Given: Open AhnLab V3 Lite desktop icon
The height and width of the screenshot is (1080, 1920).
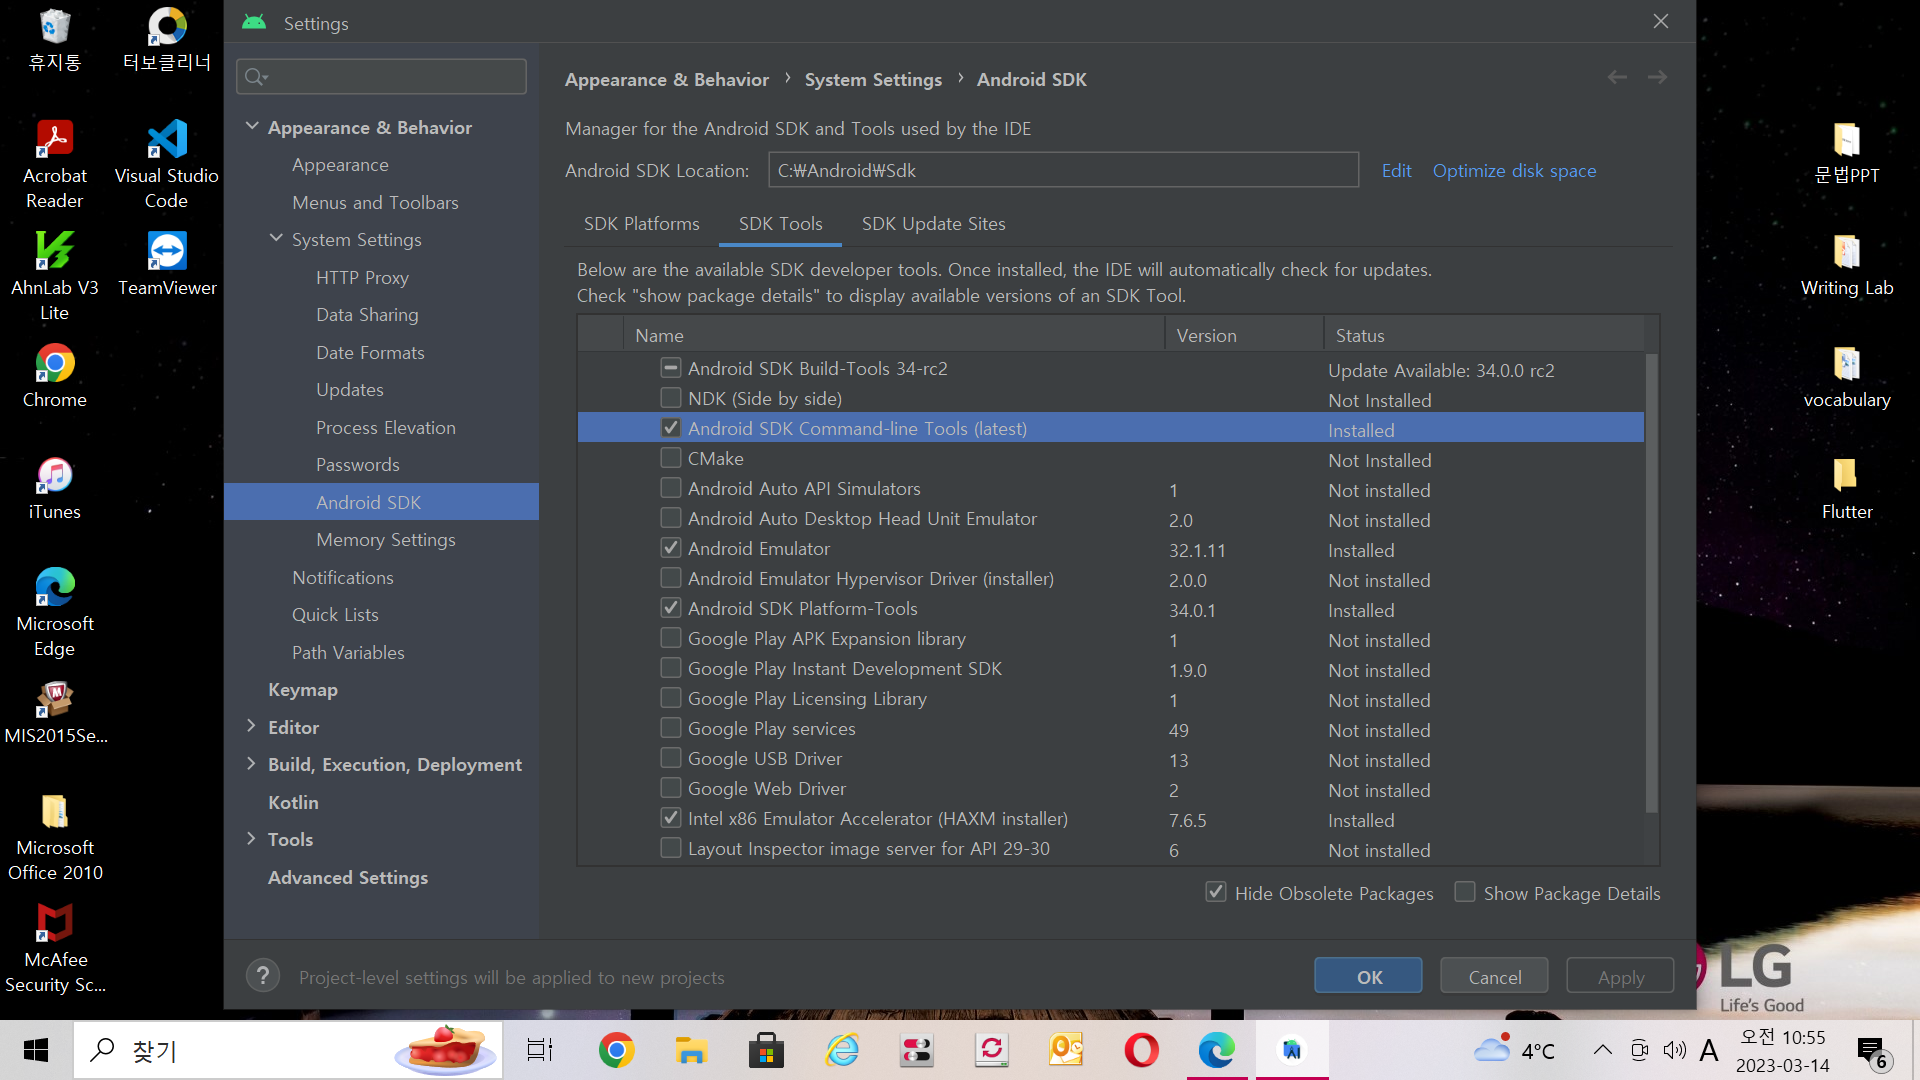Looking at the screenshot, I should [x=55, y=277].
